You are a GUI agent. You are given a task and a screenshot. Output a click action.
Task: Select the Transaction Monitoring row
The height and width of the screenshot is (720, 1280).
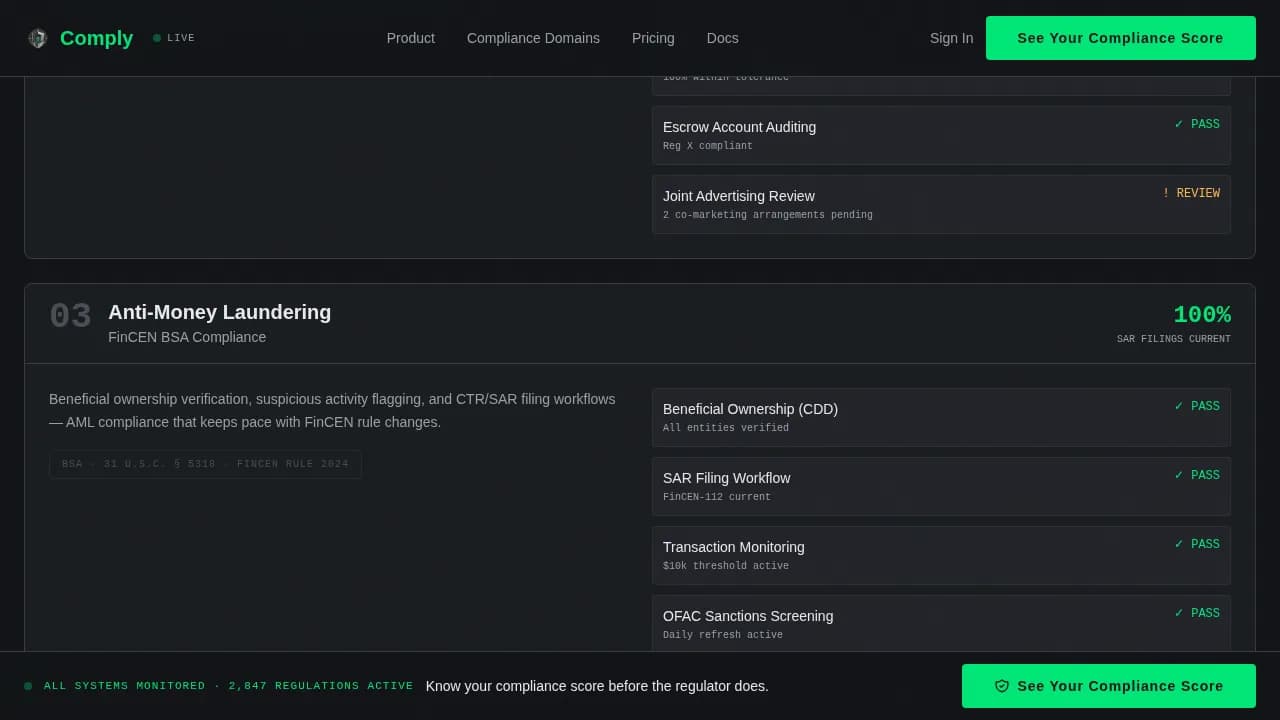click(x=941, y=555)
